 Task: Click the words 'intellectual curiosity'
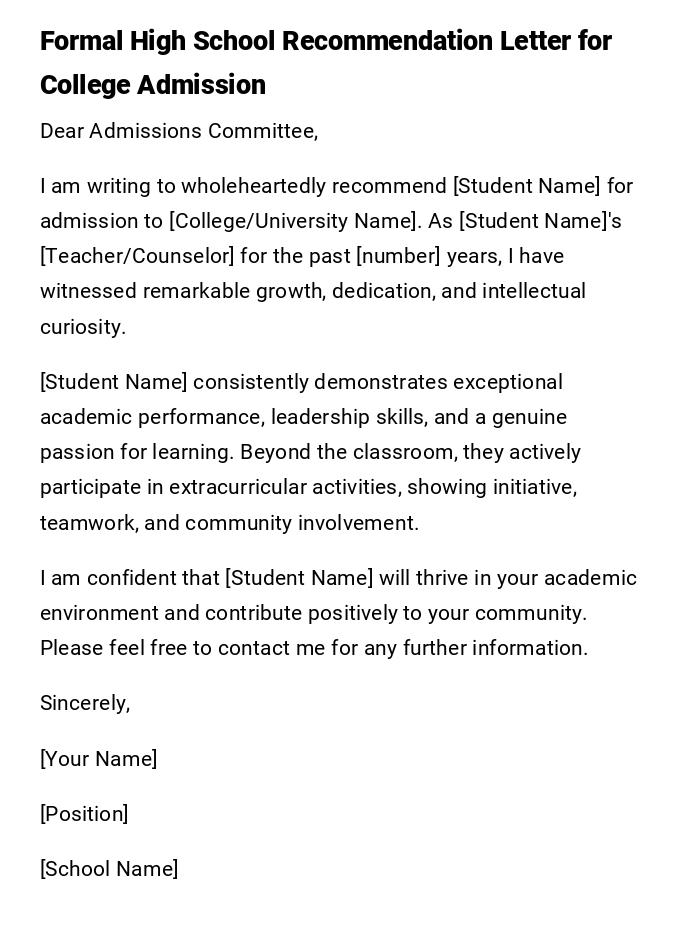(533, 291)
